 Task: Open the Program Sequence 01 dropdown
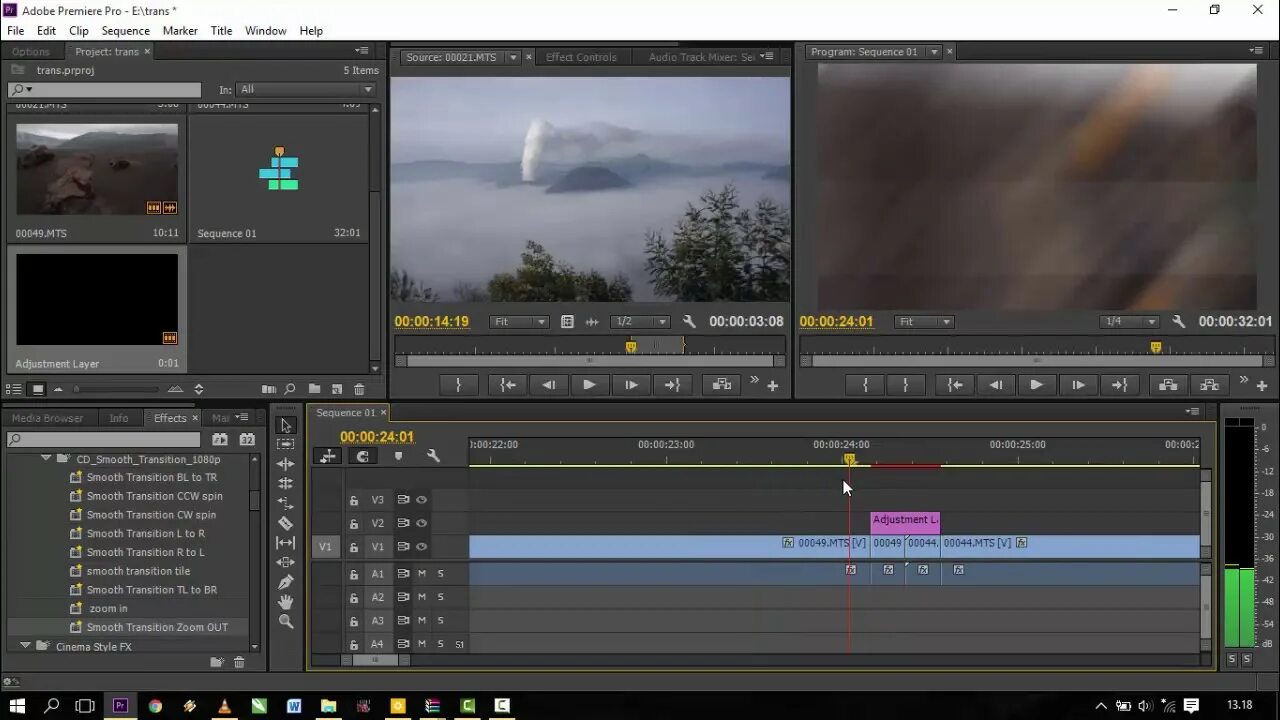tap(934, 52)
